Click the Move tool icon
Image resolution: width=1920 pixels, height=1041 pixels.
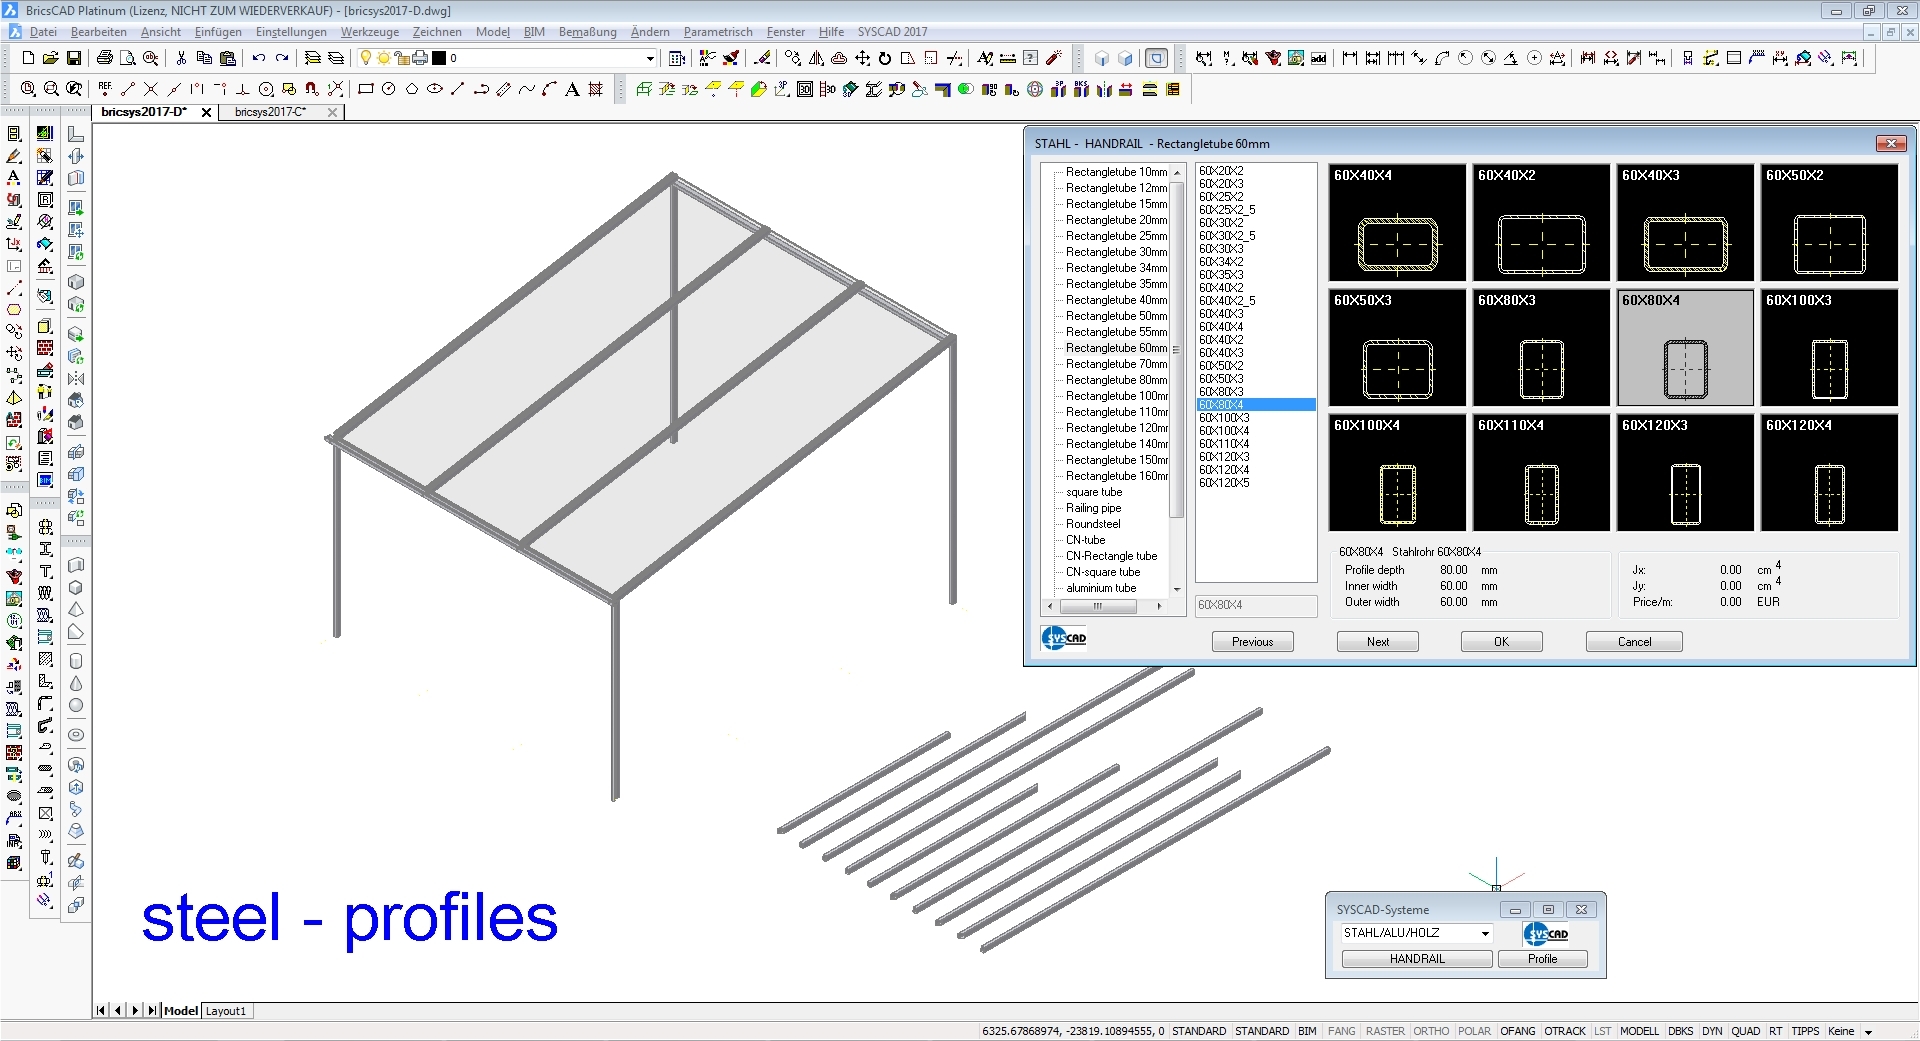862,58
